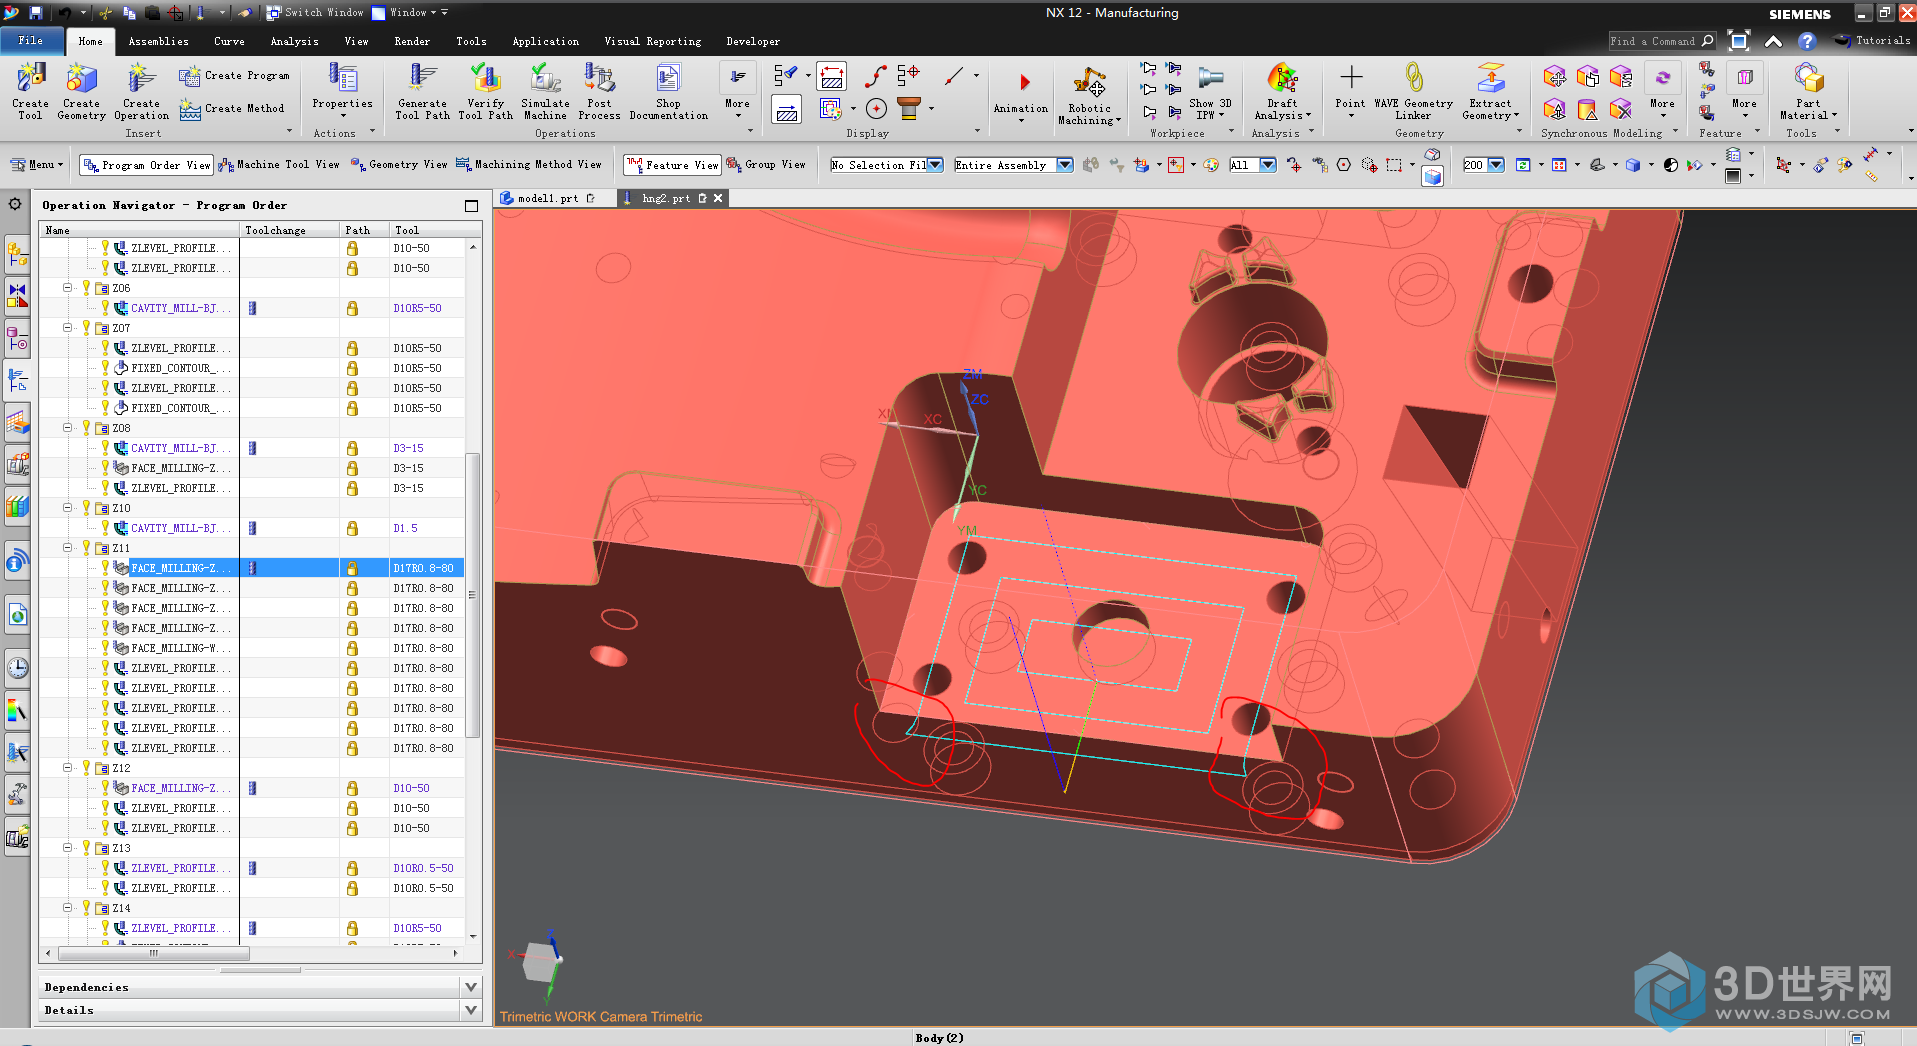Open the Group View
This screenshot has height=1046, width=1917.
[x=766, y=165]
